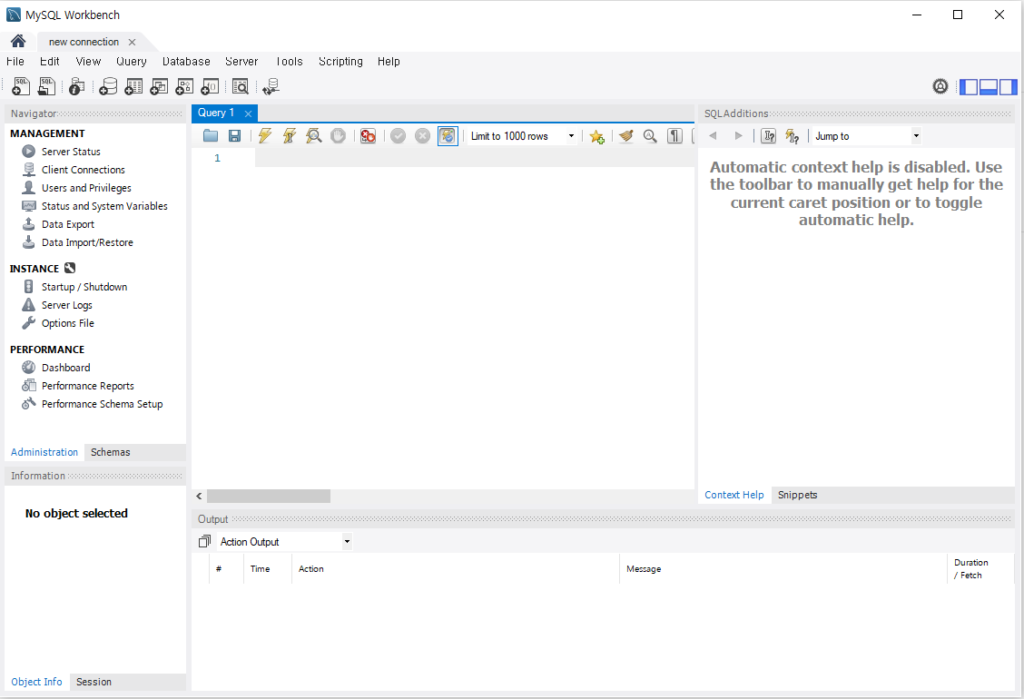1024x699 pixels.
Task: Reconnect to DBMS icon
Action: click(271, 86)
